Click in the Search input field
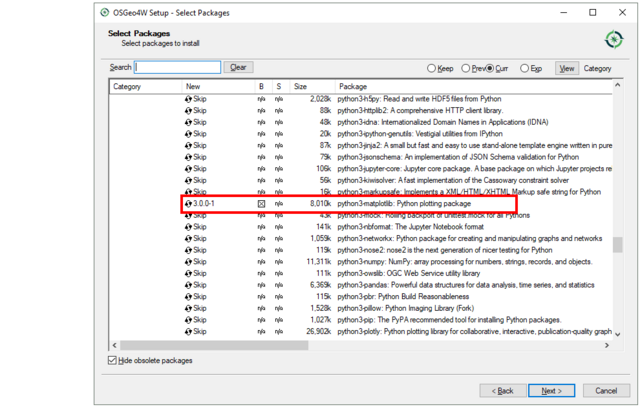The image size is (640, 407). 178,68
